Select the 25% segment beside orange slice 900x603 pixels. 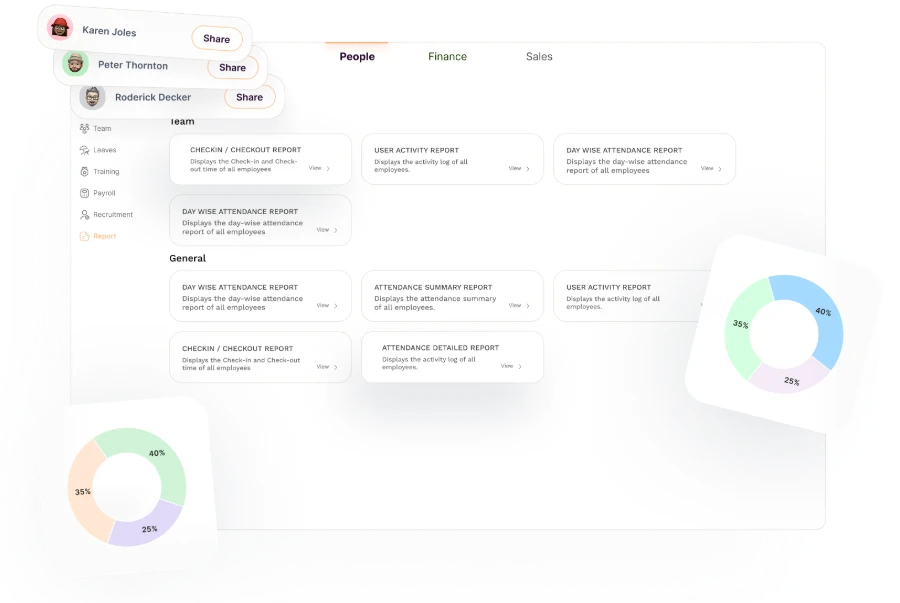[x=148, y=528]
